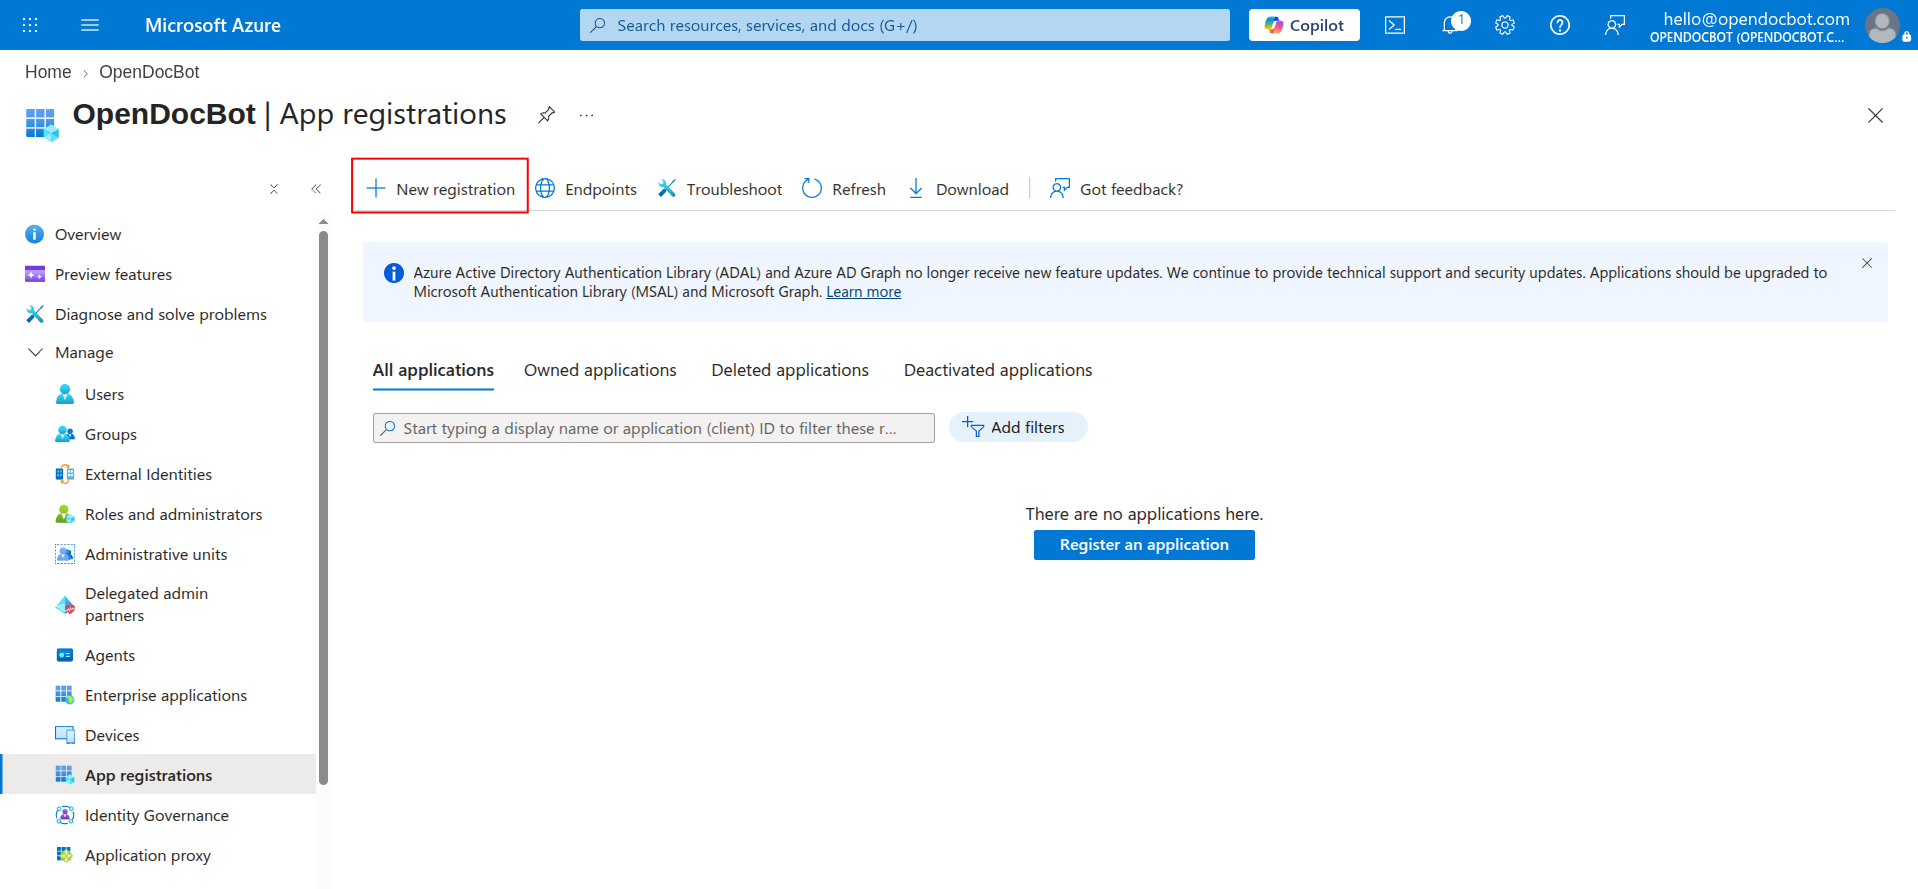Screen dimensions: 1918x889
Task: Close the App registrations blade
Action: [x=1875, y=115]
